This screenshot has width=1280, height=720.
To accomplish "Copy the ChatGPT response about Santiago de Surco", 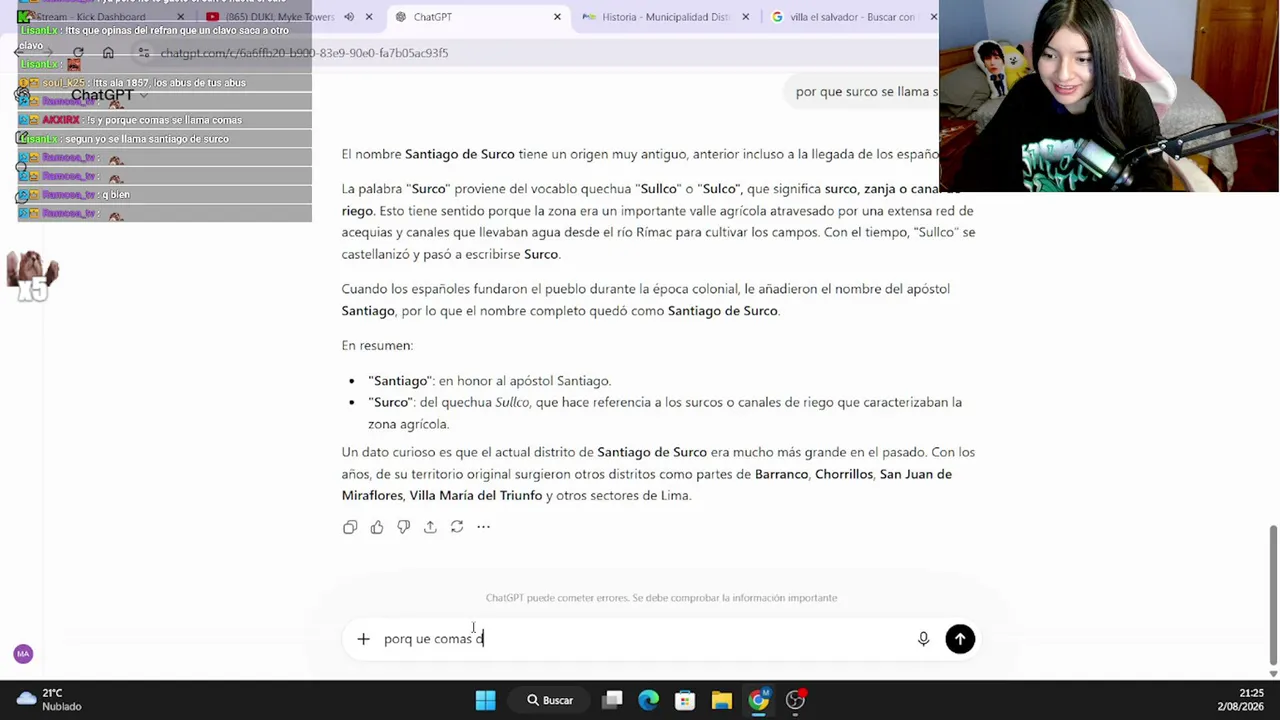I will click(350, 527).
